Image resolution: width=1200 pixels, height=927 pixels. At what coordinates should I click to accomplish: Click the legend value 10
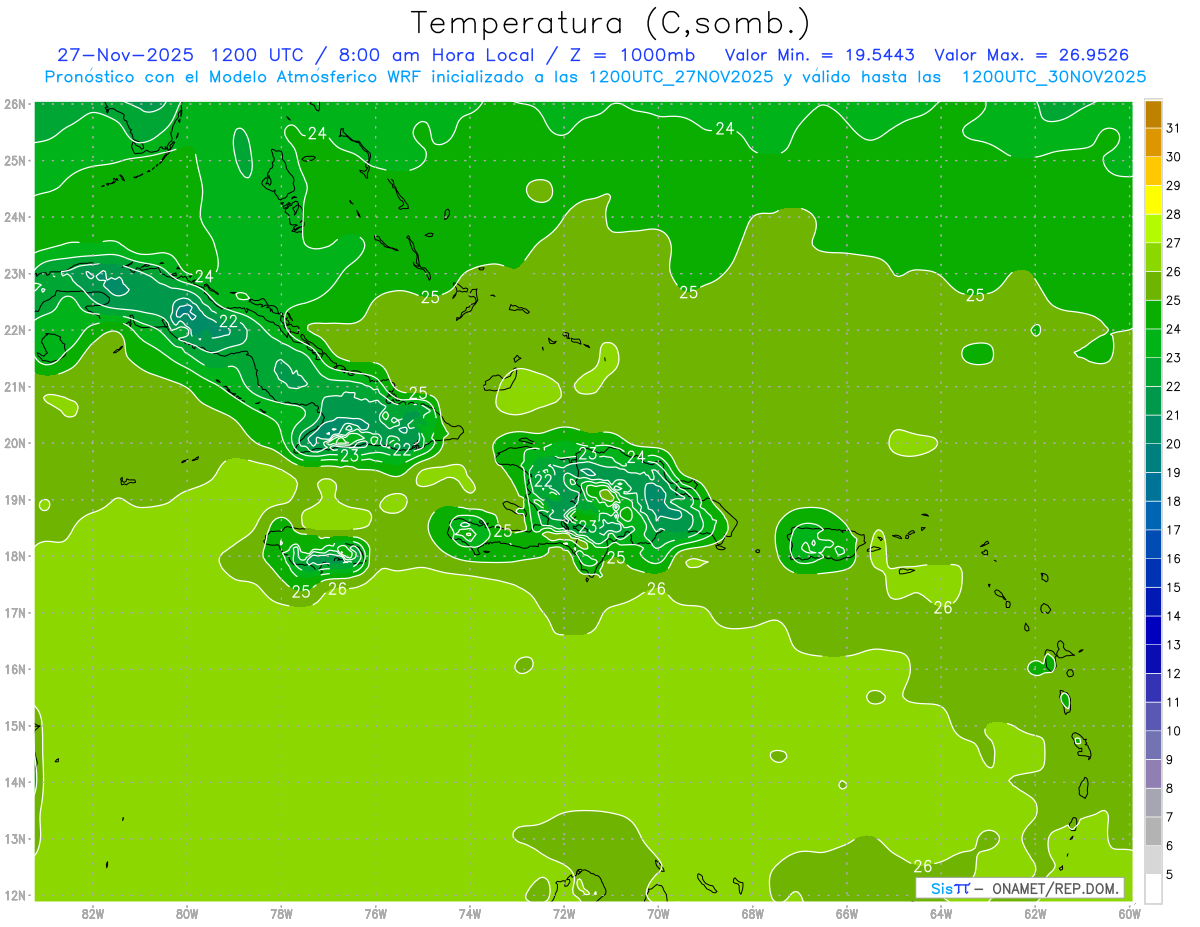click(1173, 731)
